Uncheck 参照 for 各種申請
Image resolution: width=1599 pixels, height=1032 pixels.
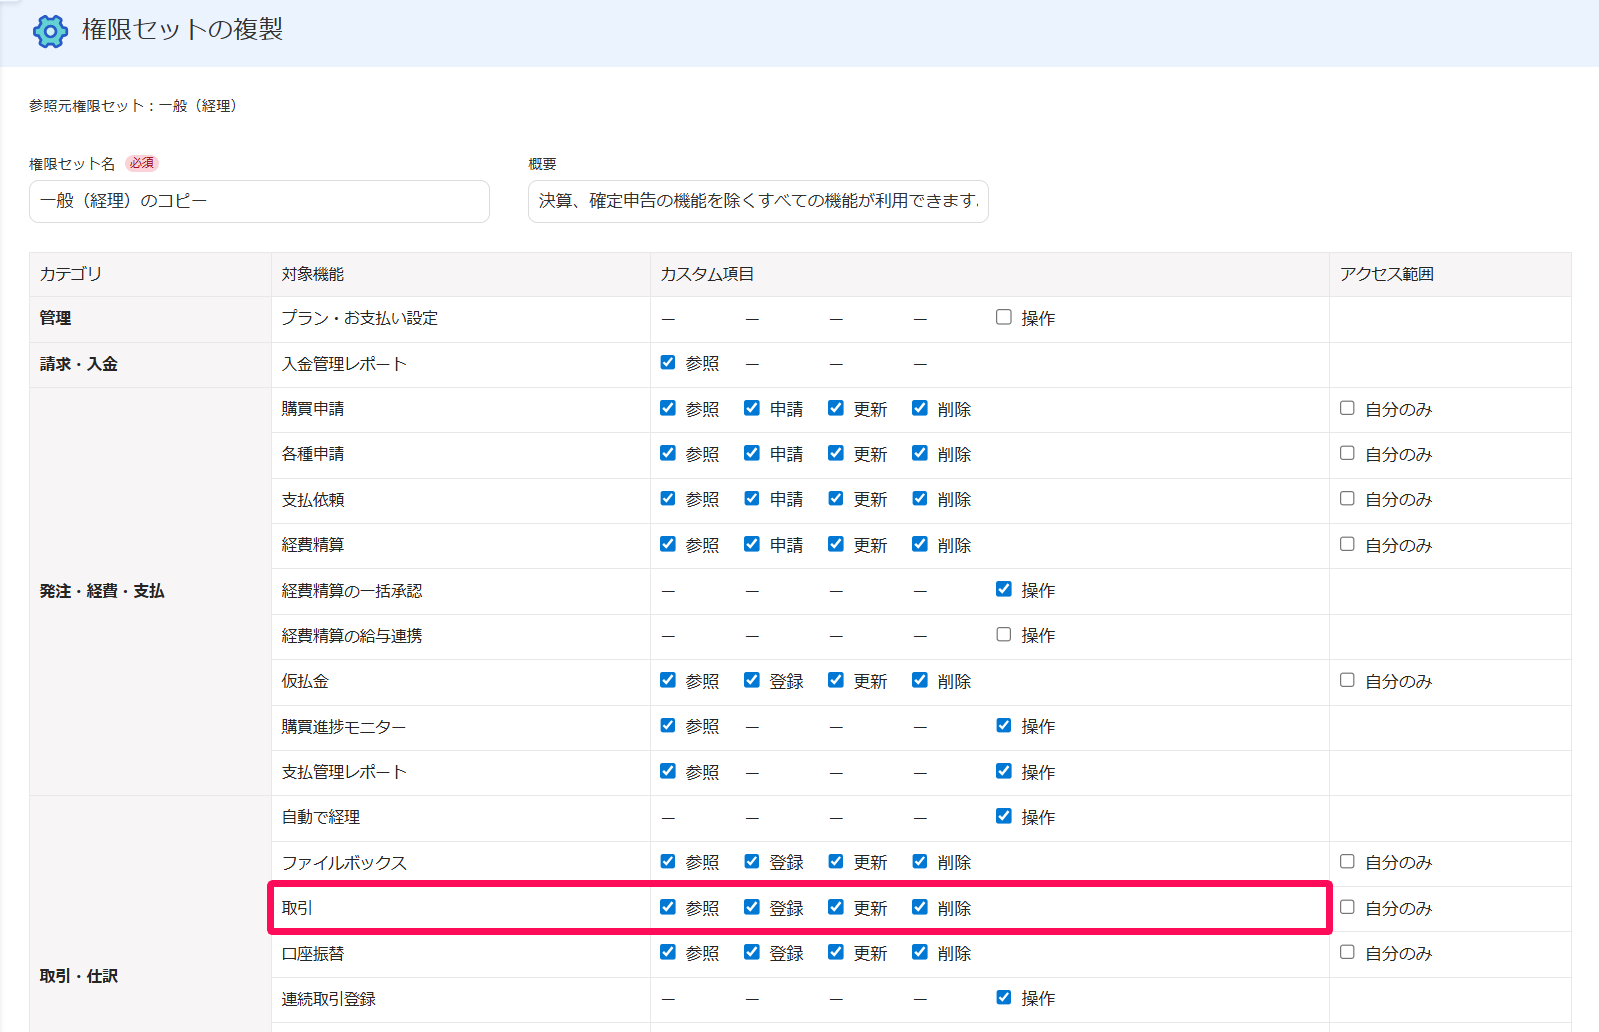tap(668, 453)
